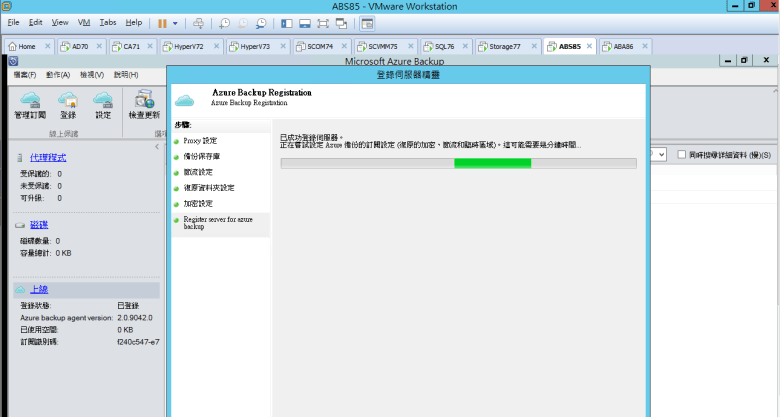The image size is (780, 417).
Task: Open the power options dropdown arrow
Action: click(x=176, y=22)
